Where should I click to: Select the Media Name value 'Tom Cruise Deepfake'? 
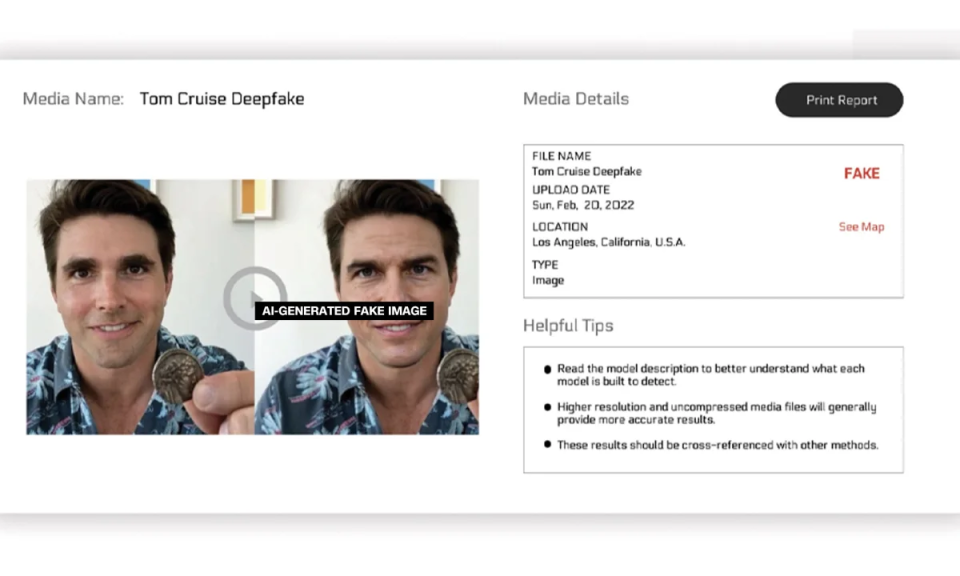coord(222,99)
